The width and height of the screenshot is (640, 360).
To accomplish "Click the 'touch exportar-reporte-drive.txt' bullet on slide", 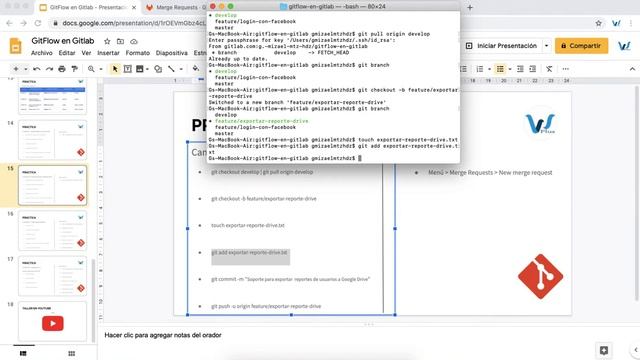I will (x=248, y=225).
